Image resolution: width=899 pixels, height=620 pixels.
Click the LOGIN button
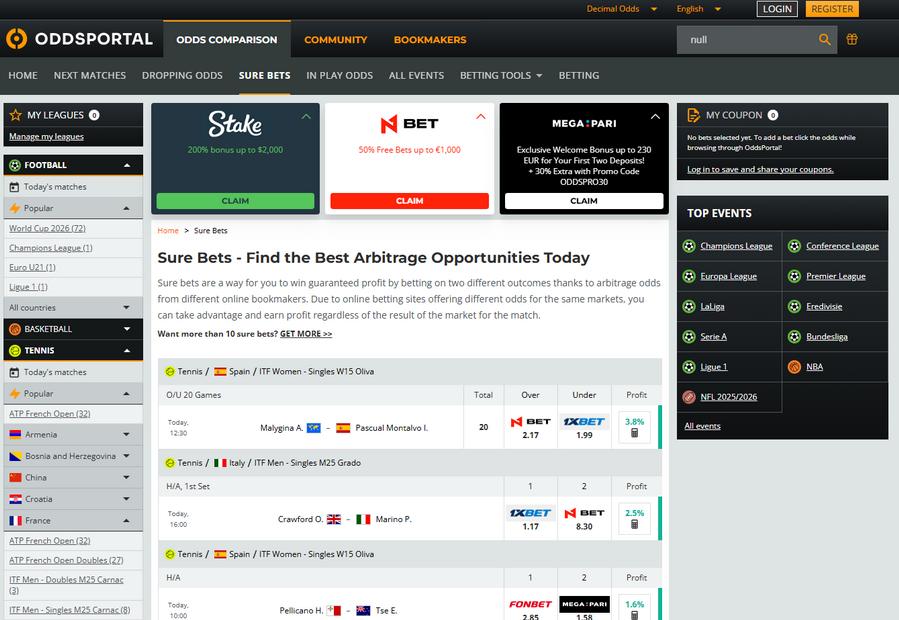(x=777, y=9)
